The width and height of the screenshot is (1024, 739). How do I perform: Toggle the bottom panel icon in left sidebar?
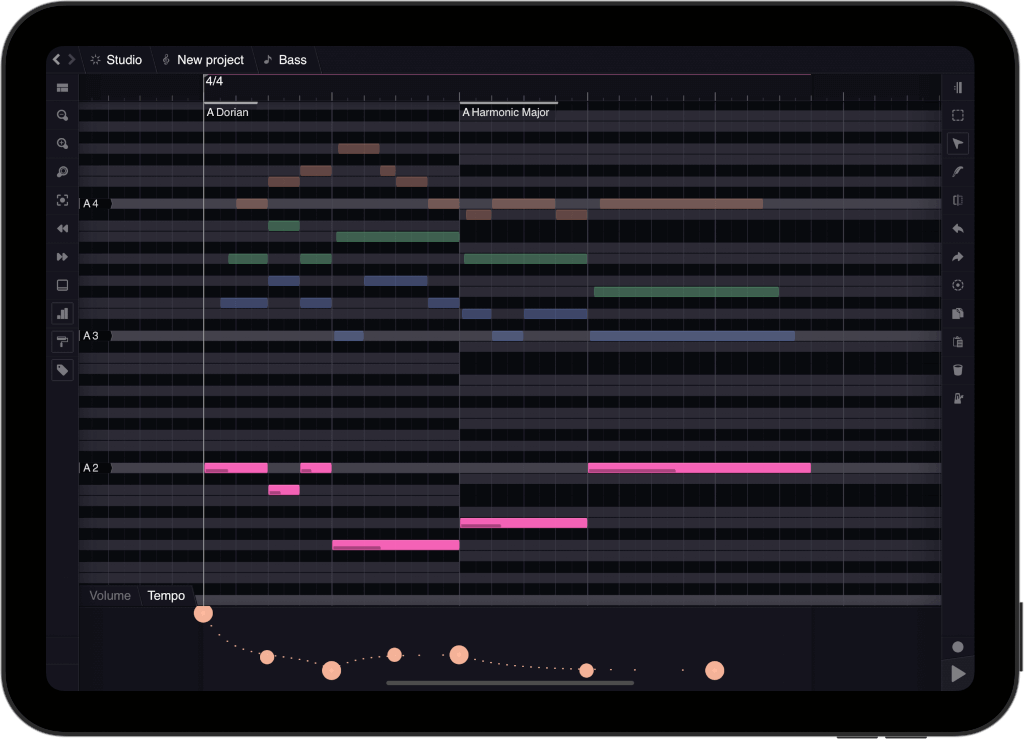[x=62, y=285]
